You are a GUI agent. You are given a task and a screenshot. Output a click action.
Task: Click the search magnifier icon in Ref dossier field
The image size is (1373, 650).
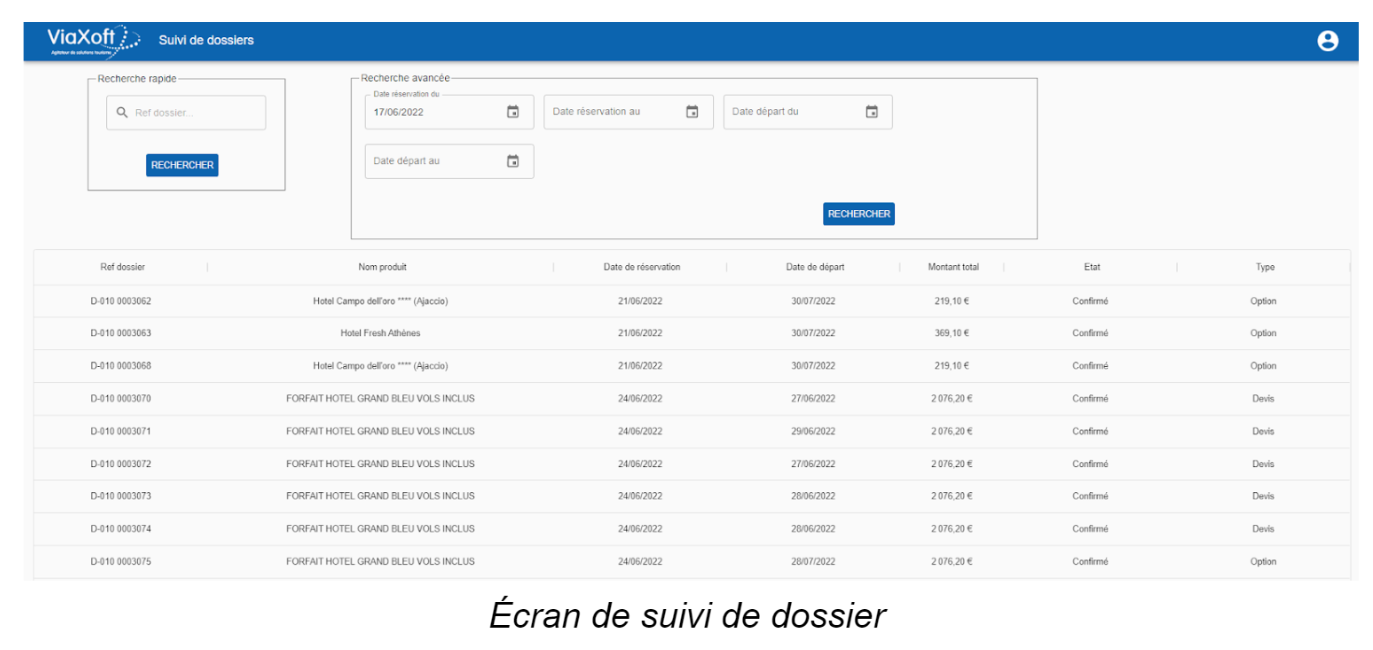pos(122,113)
